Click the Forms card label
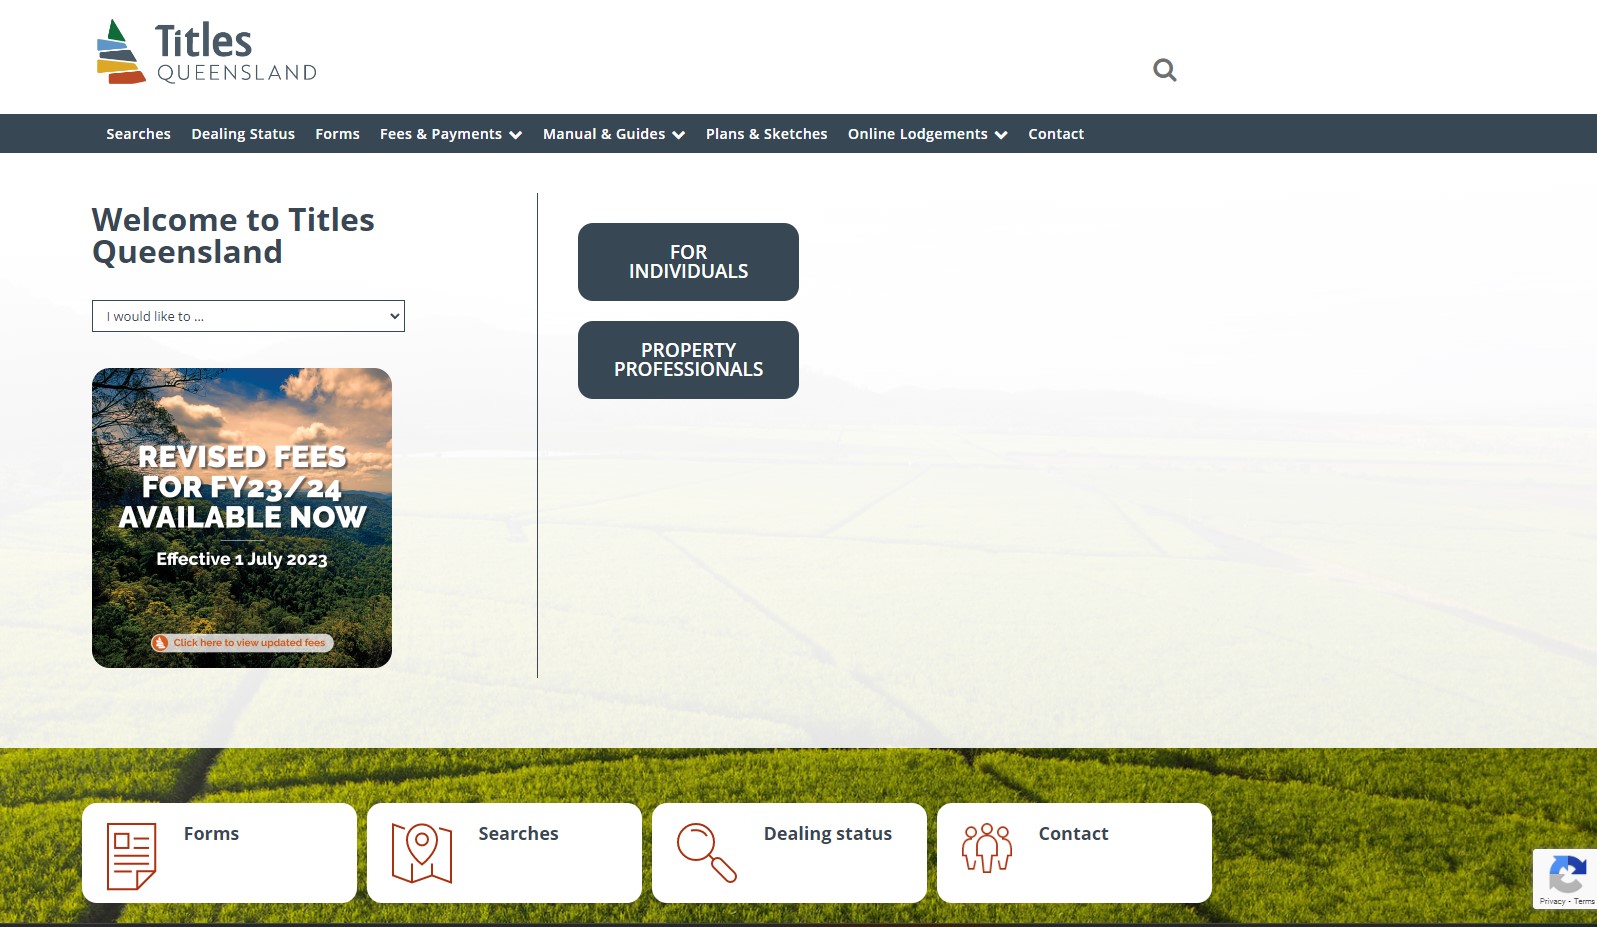 211,834
